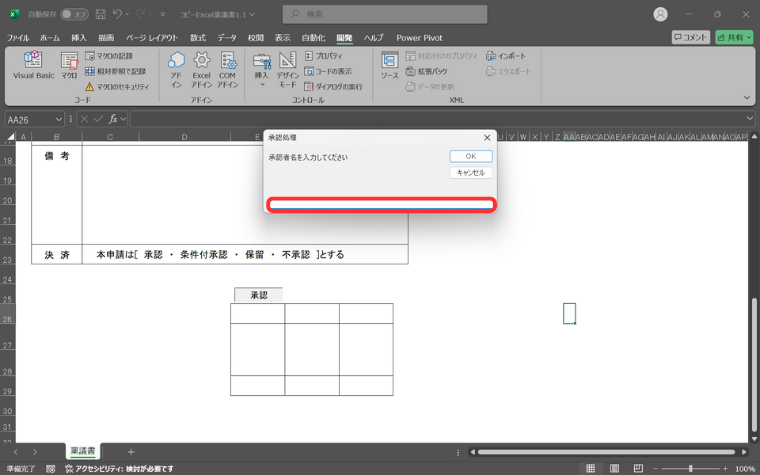The width and height of the screenshot is (760, 475).
Task: Click the マクロ (Macros) icon
Action: (69, 66)
